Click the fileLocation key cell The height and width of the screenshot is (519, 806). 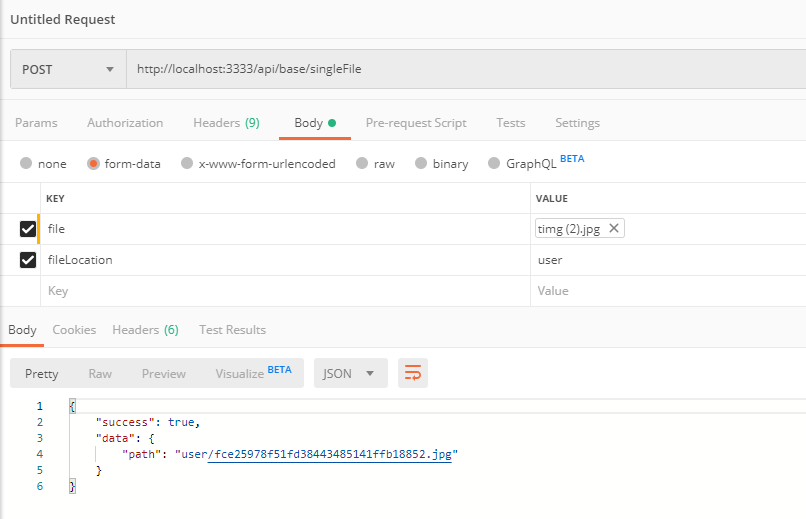point(285,260)
